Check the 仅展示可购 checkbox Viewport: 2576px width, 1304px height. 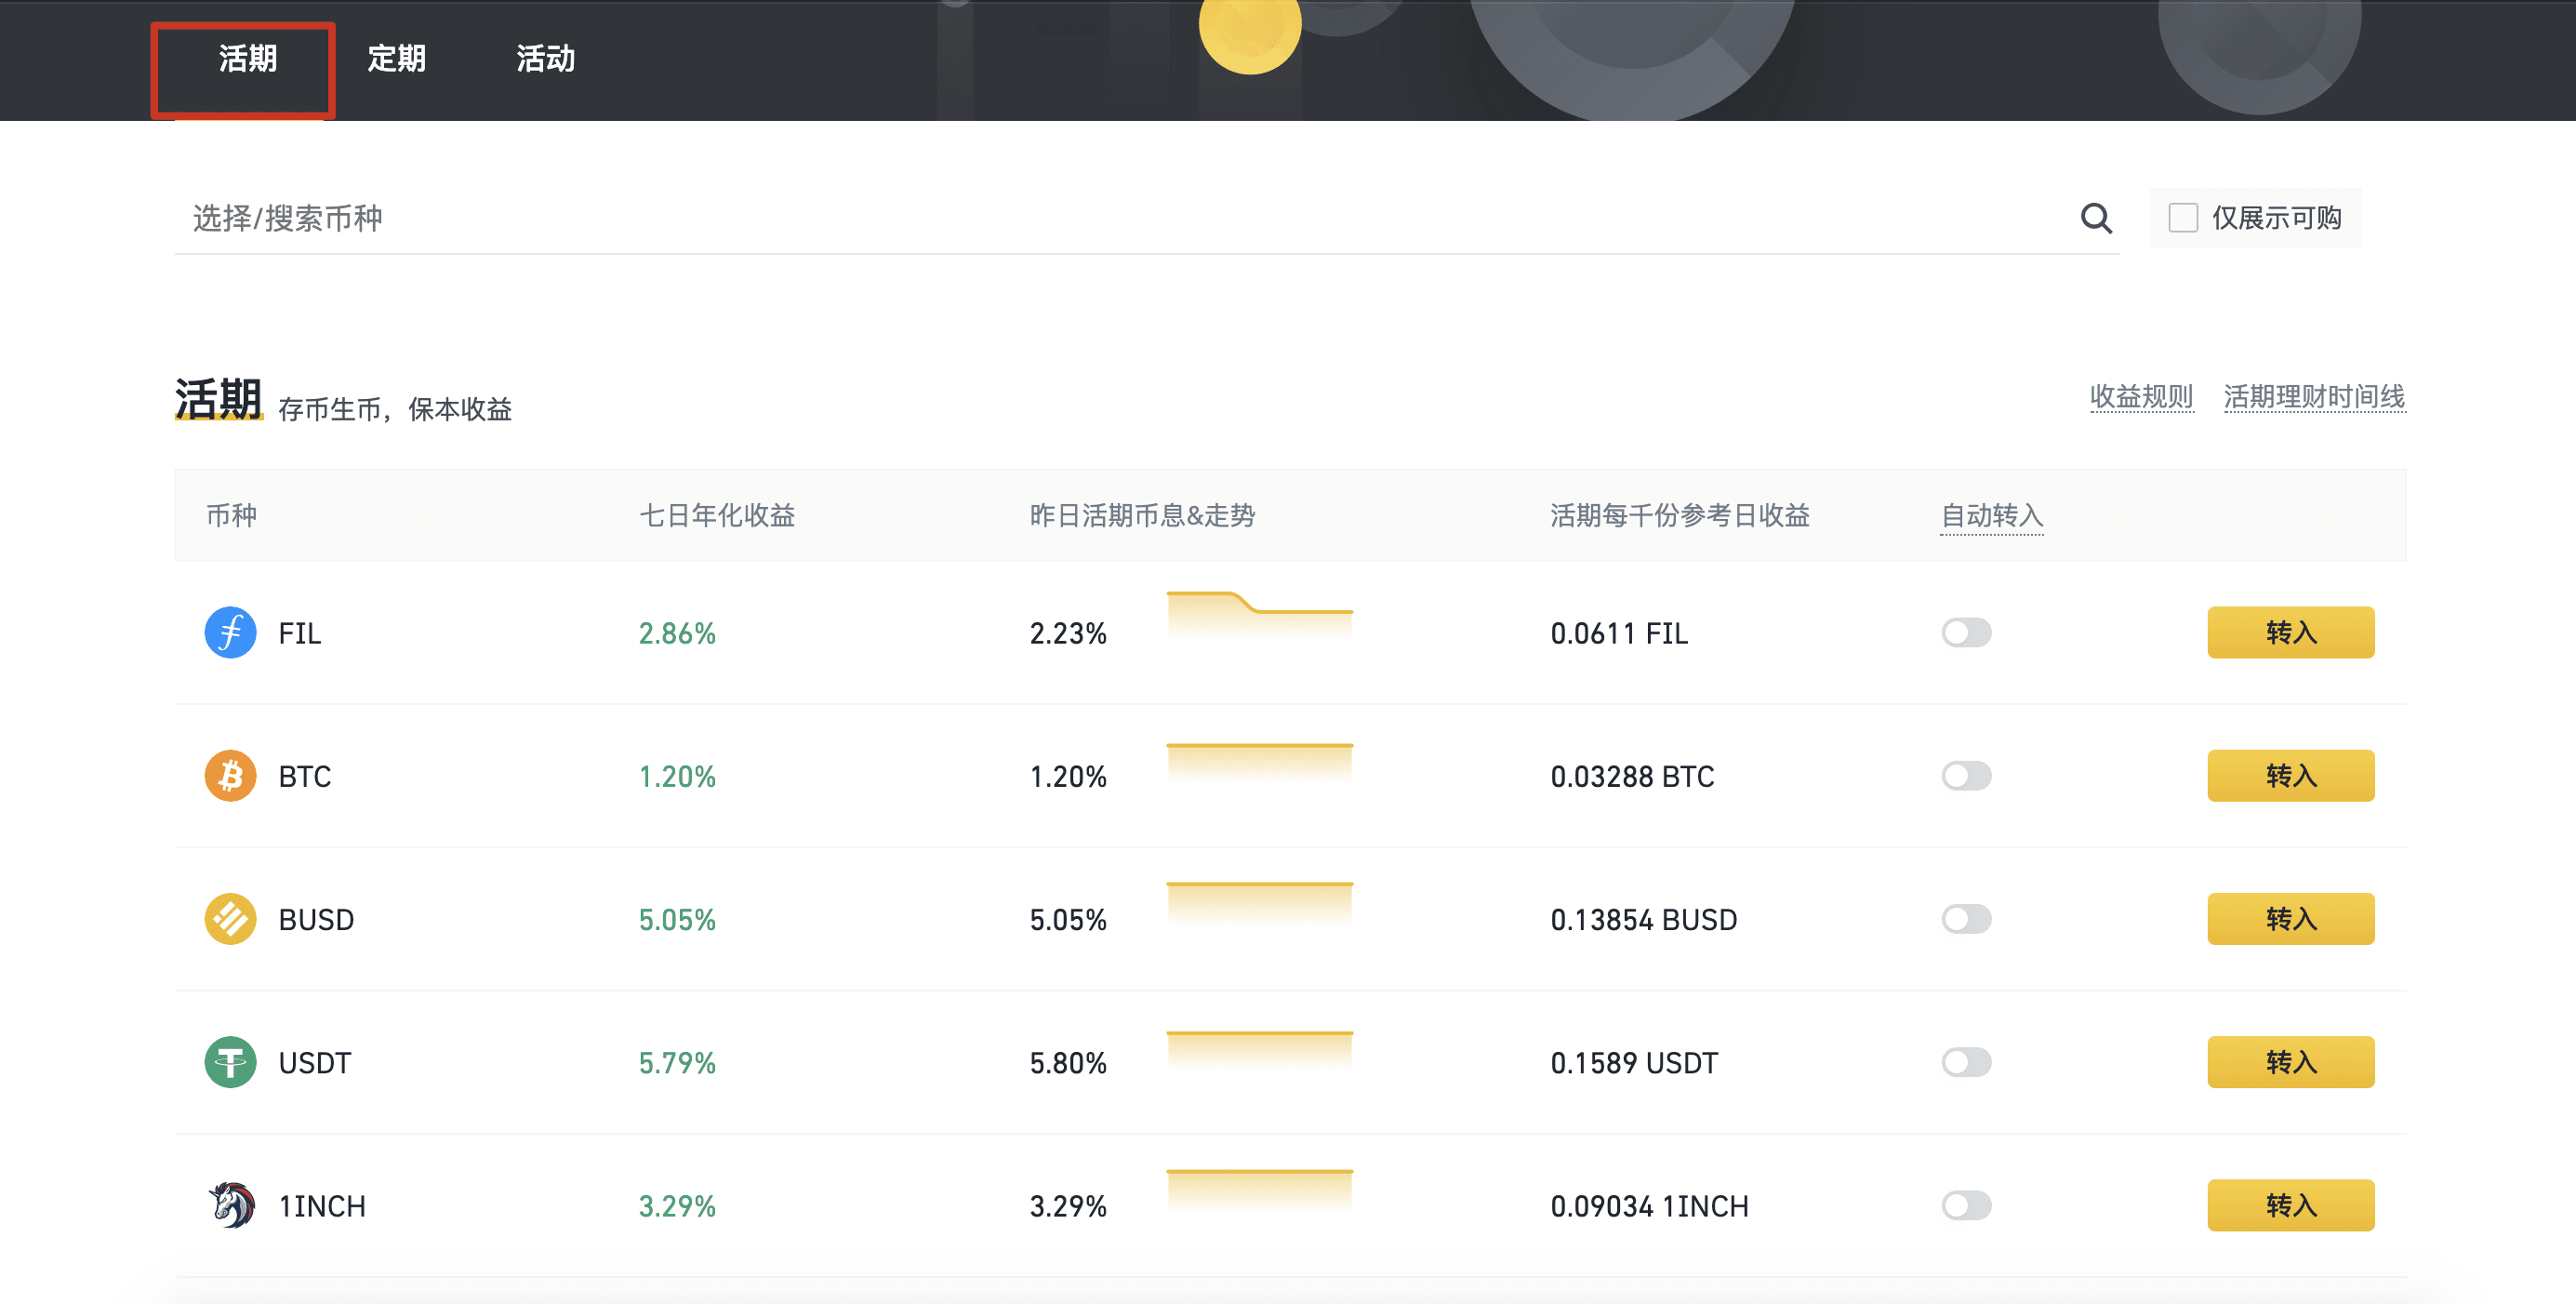2182,218
